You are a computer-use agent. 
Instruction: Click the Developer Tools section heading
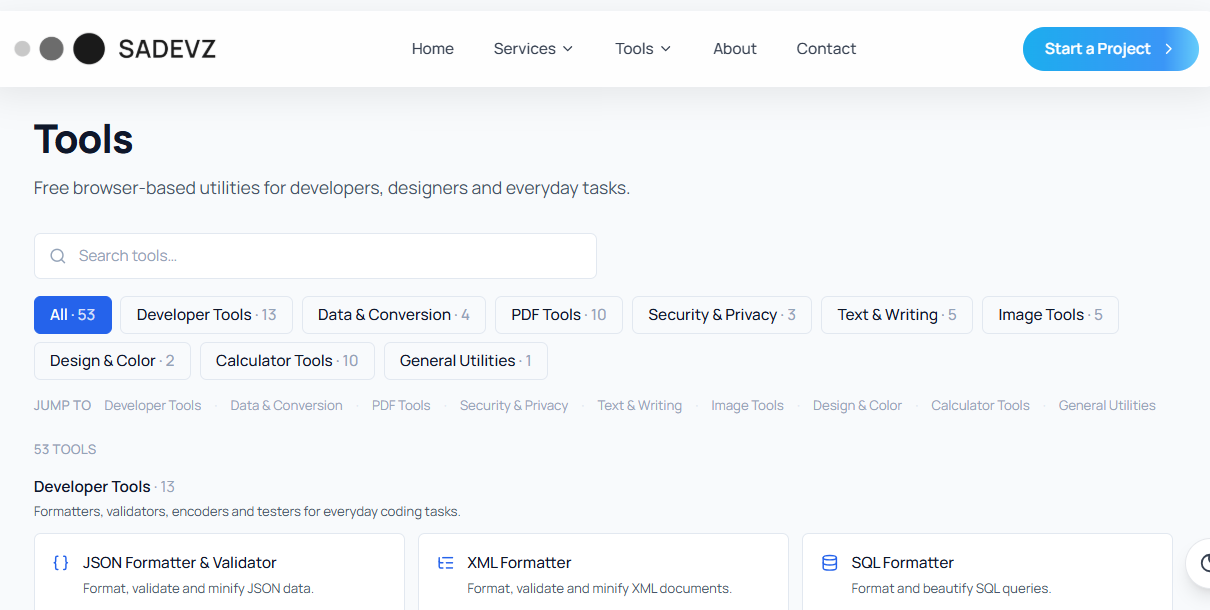(x=92, y=487)
